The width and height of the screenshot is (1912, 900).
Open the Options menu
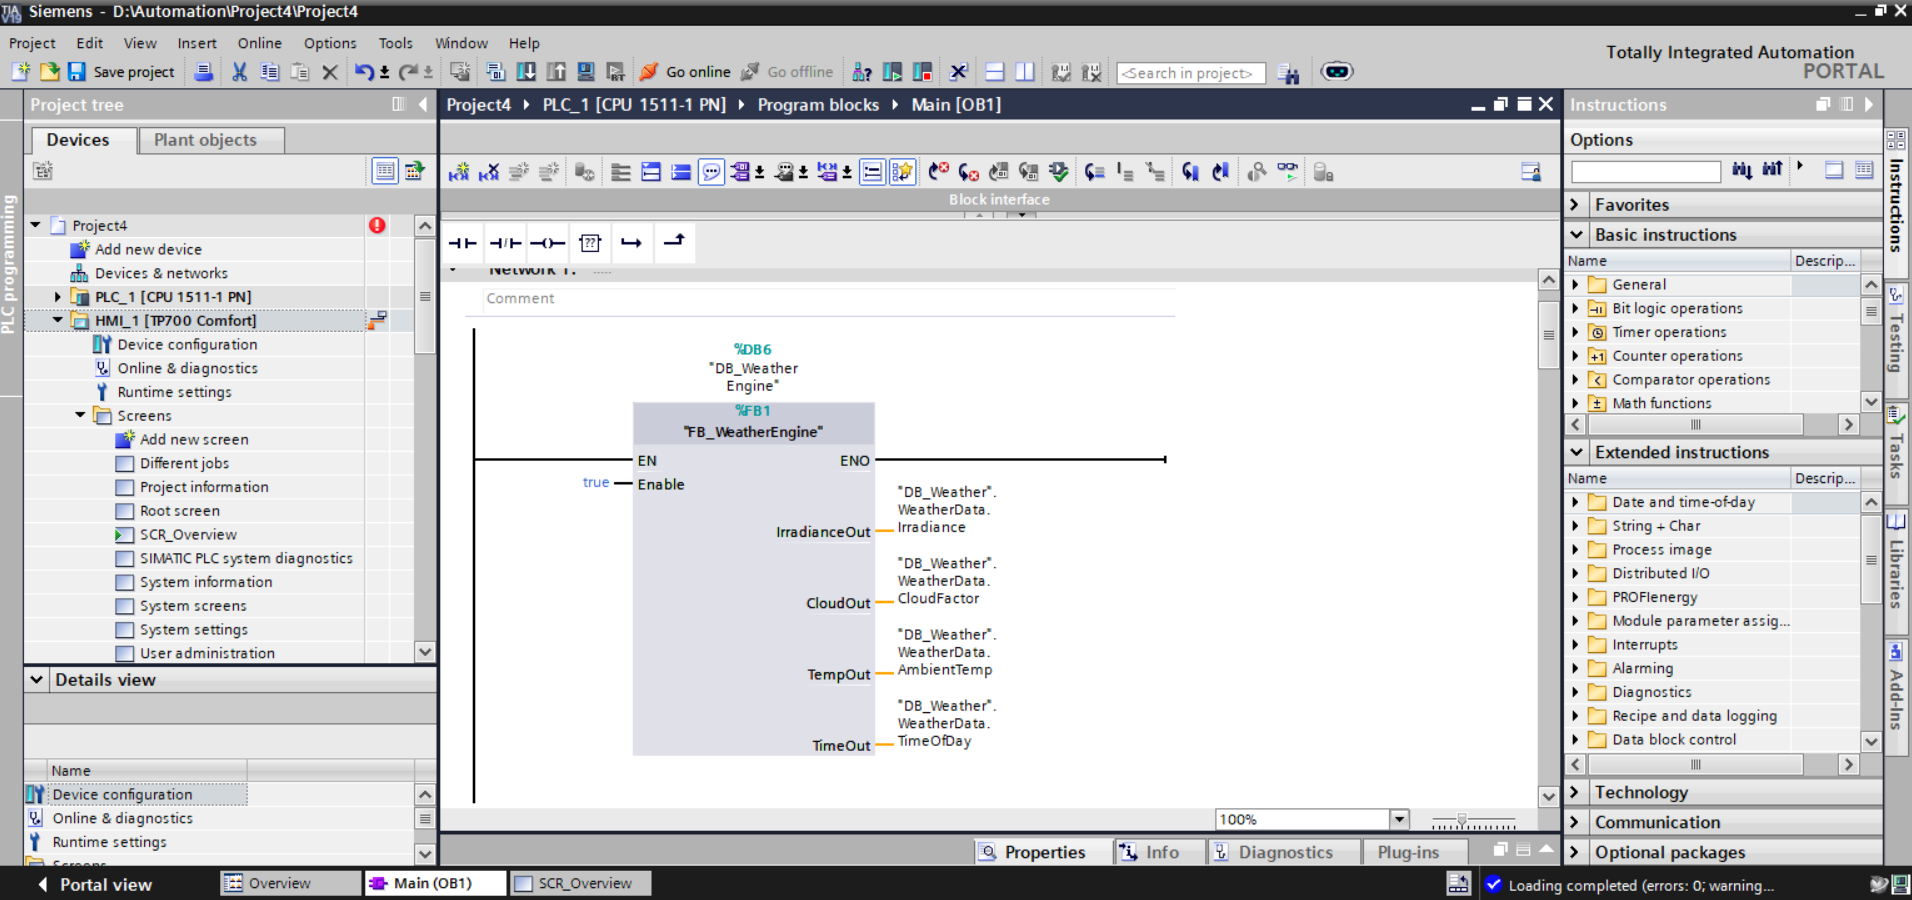pyautogui.click(x=330, y=43)
